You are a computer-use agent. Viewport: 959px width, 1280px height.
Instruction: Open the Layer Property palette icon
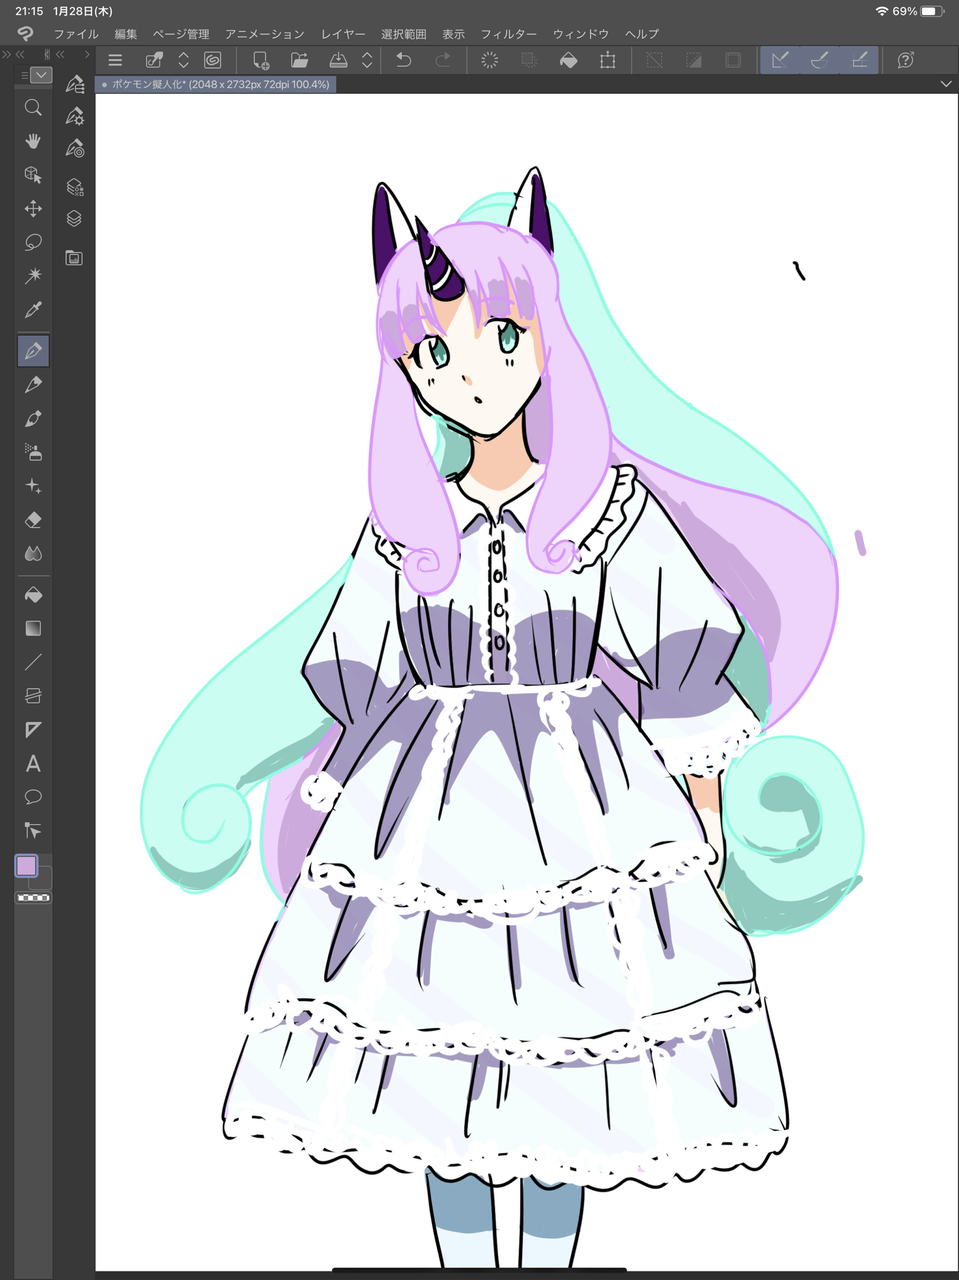coord(75,187)
